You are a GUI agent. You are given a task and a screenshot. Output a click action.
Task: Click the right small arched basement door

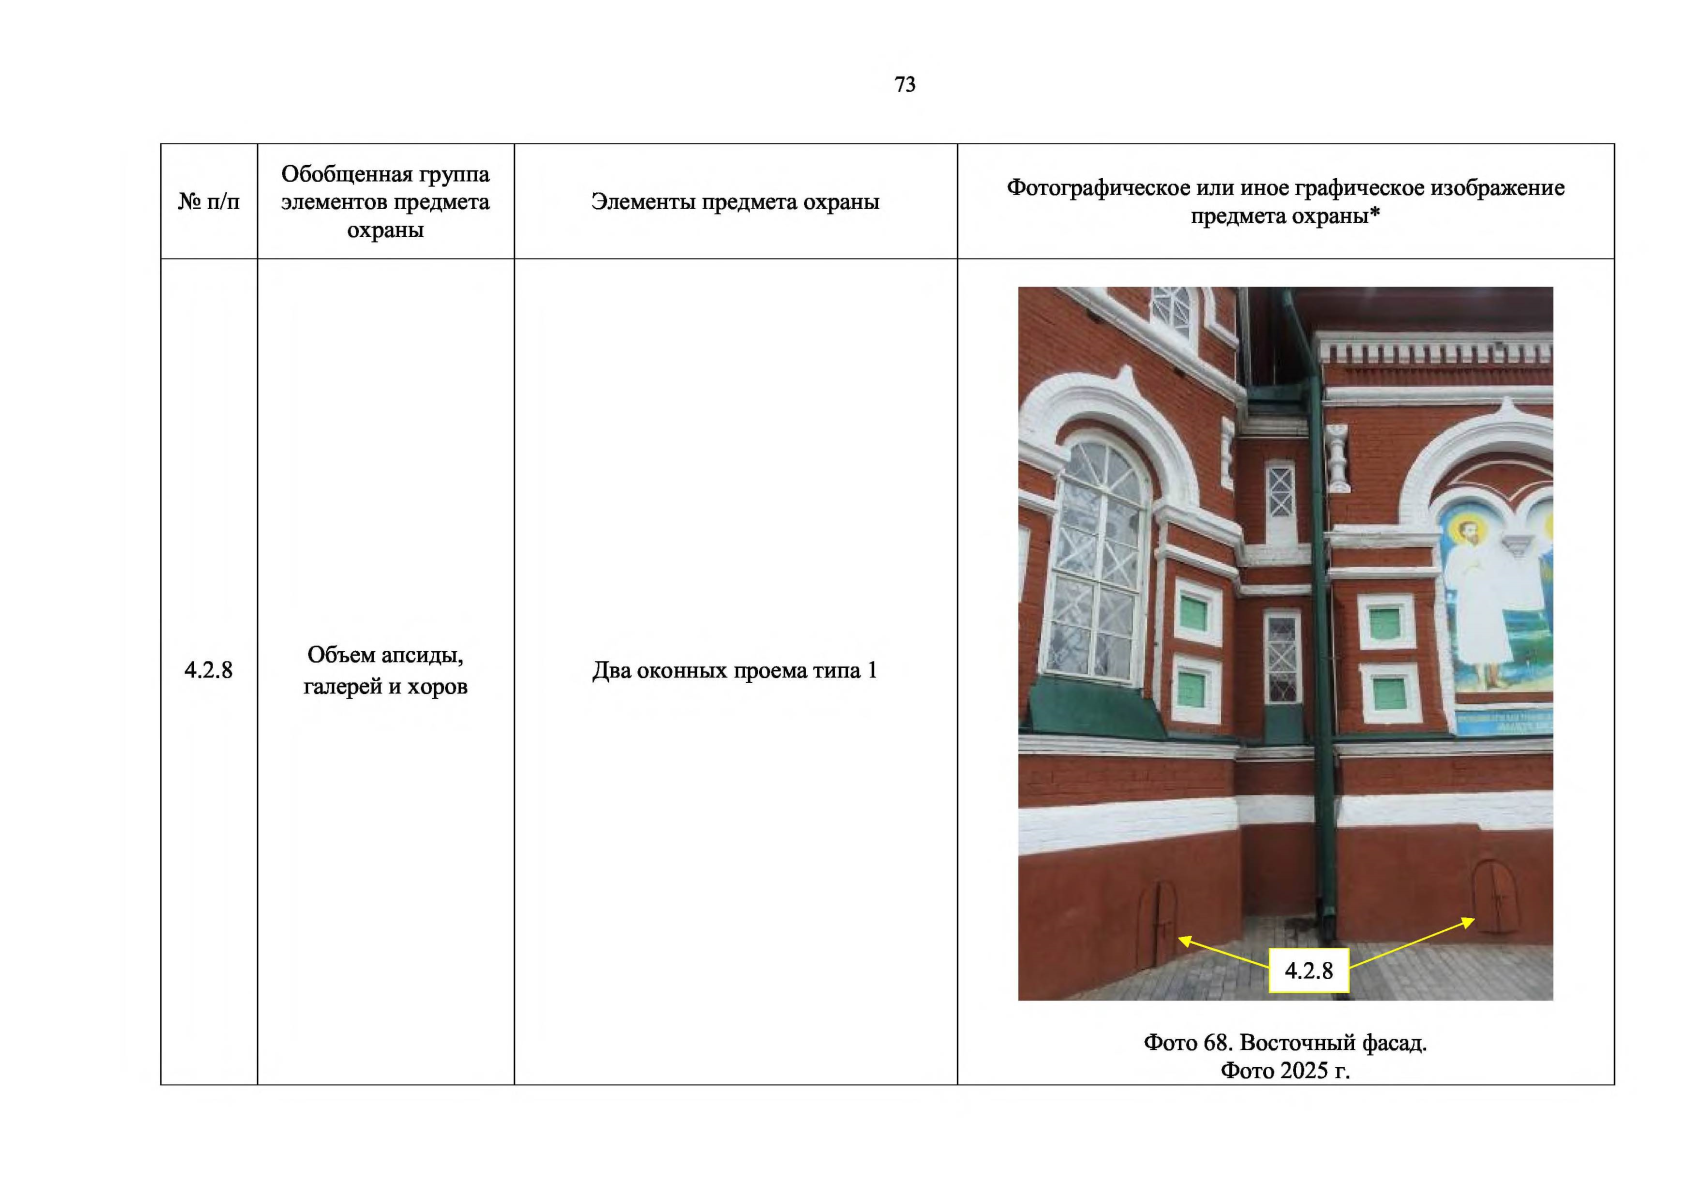coord(1494,897)
